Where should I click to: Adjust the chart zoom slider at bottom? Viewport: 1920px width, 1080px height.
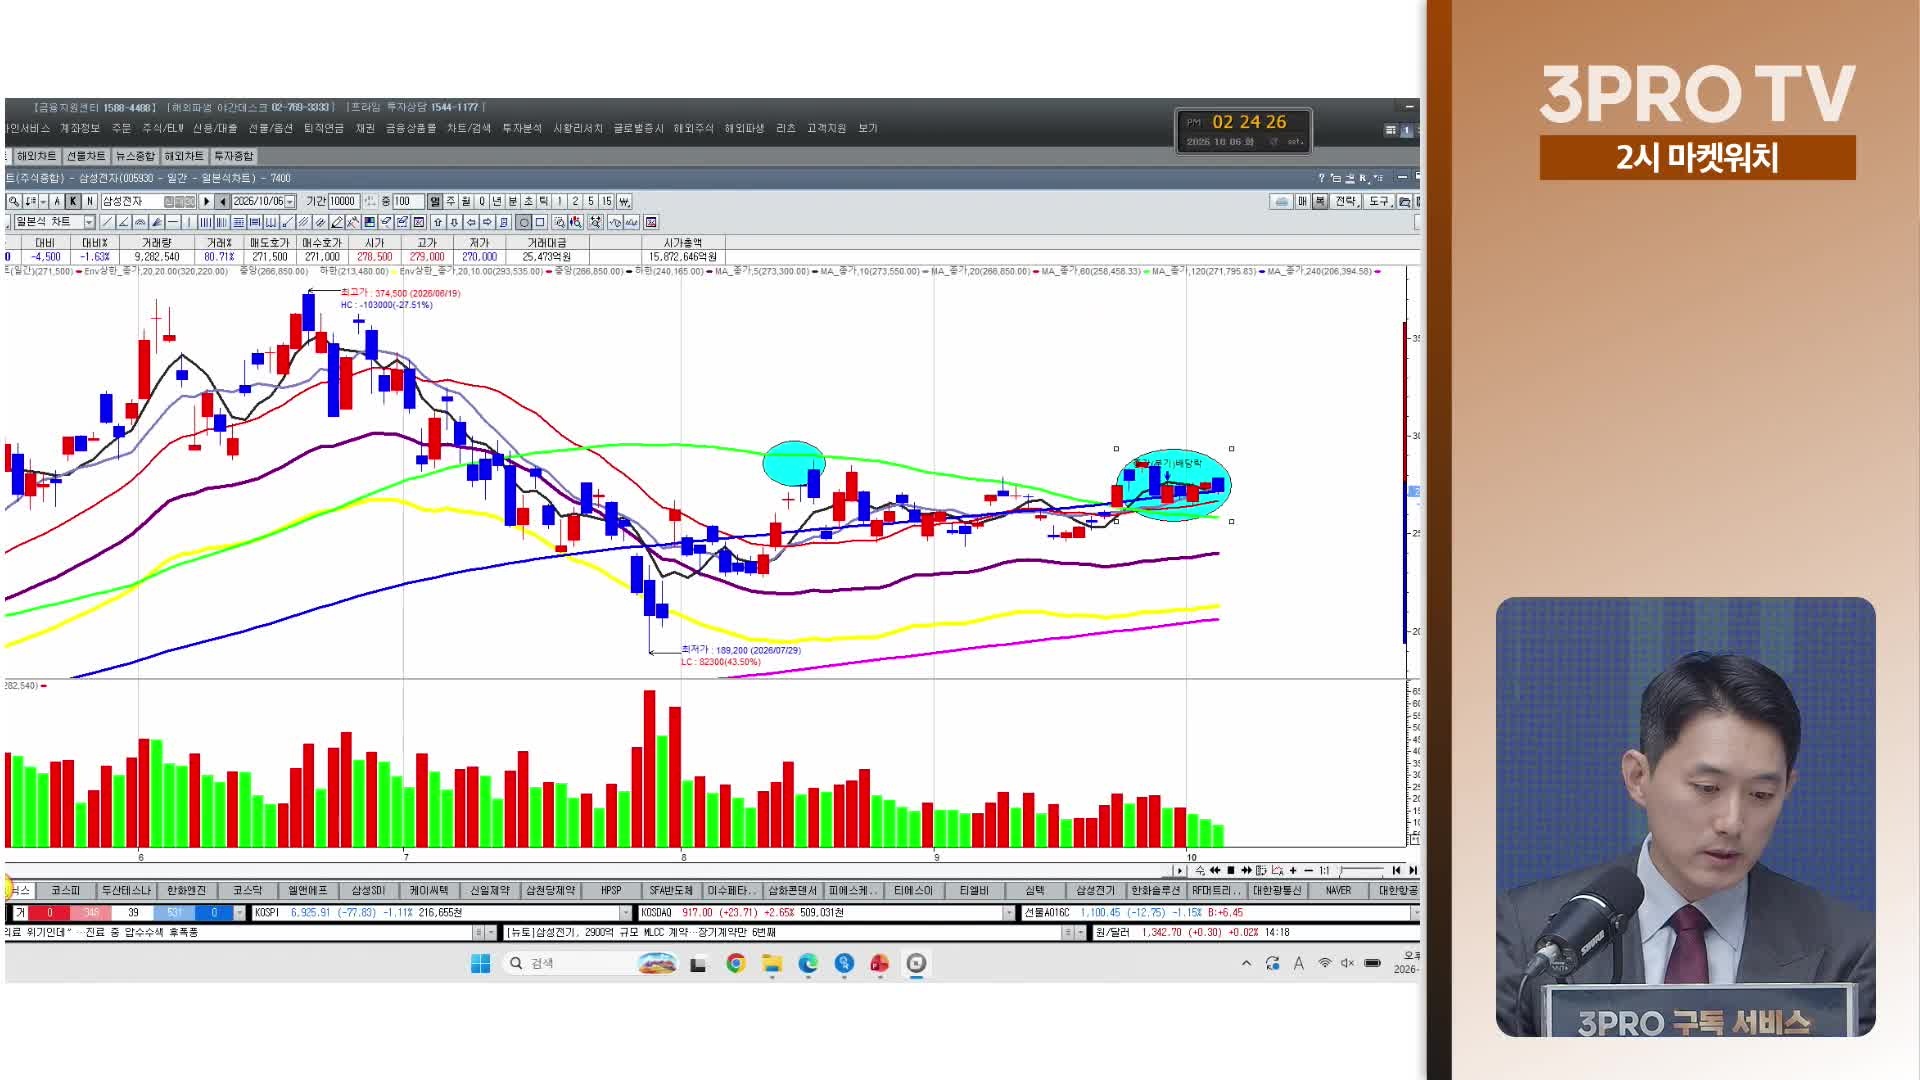(x=1362, y=870)
